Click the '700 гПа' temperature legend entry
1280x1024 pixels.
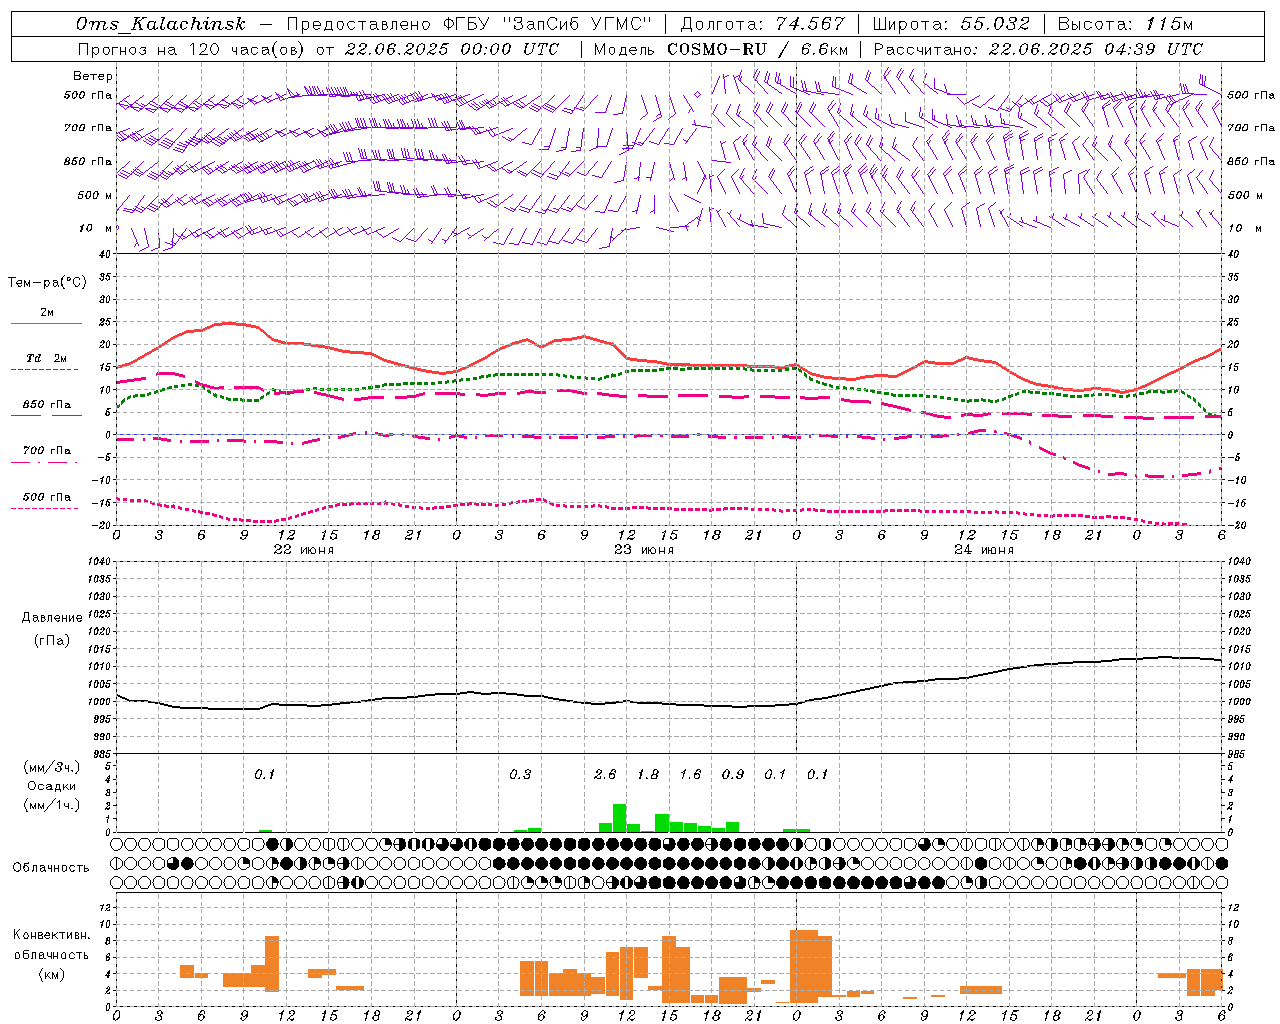[47, 451]
